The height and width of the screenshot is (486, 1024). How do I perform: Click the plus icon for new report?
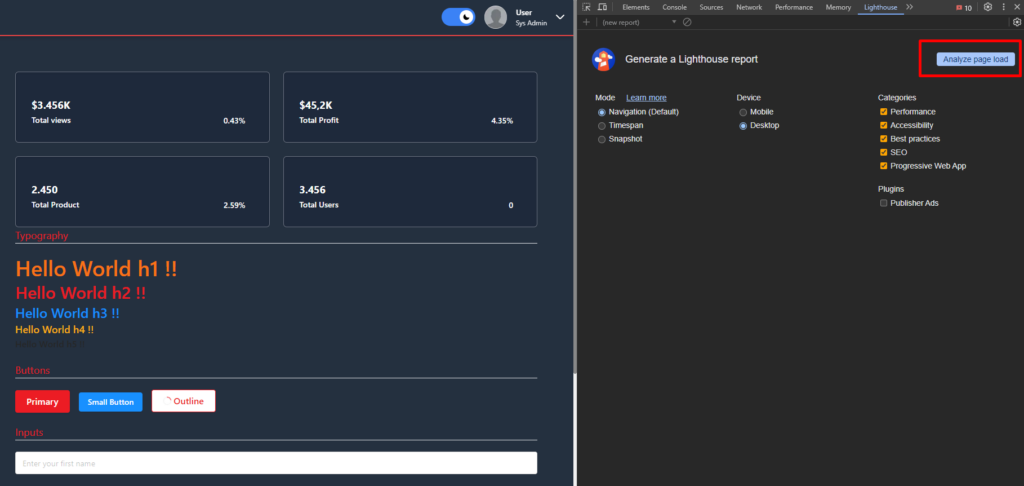pyautogui.click(x=586, y=22)
